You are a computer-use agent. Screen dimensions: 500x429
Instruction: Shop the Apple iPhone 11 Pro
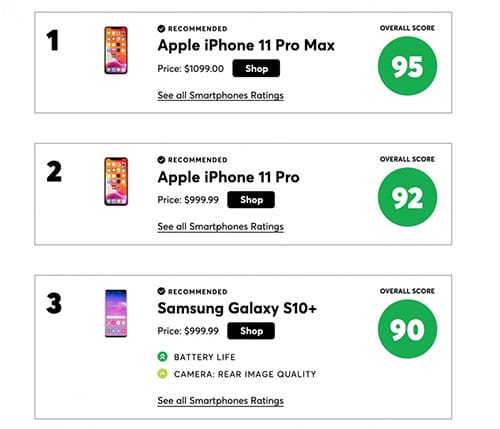pyautogui.click(x=251, y=200)
